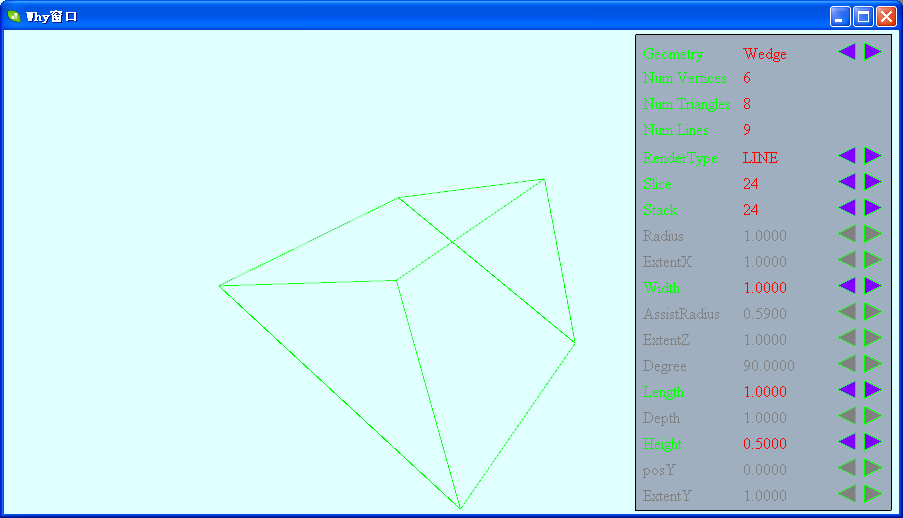
Task: Click the Degree value 90.0000
Action: pos(769,366)
